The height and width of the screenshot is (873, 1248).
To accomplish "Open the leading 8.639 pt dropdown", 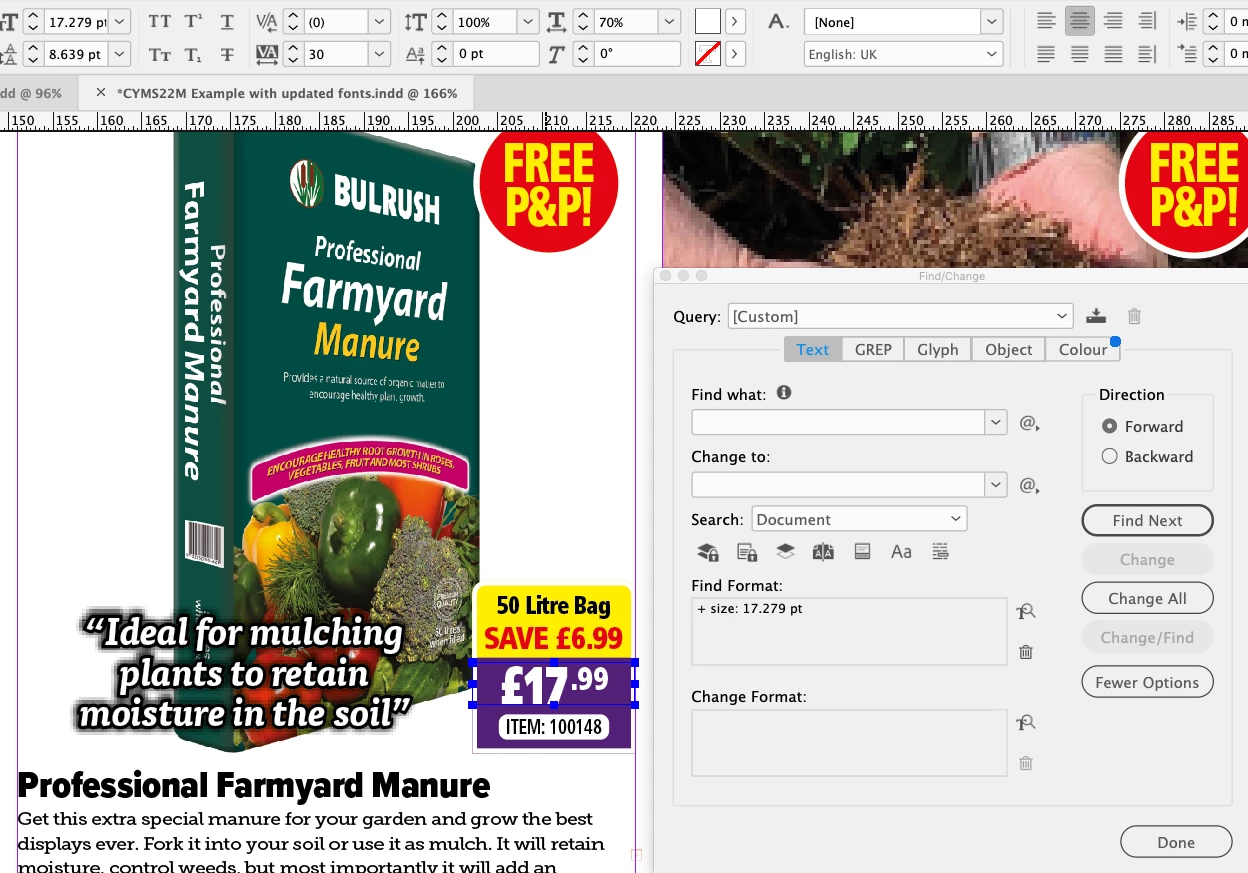I will click(119, 55).
